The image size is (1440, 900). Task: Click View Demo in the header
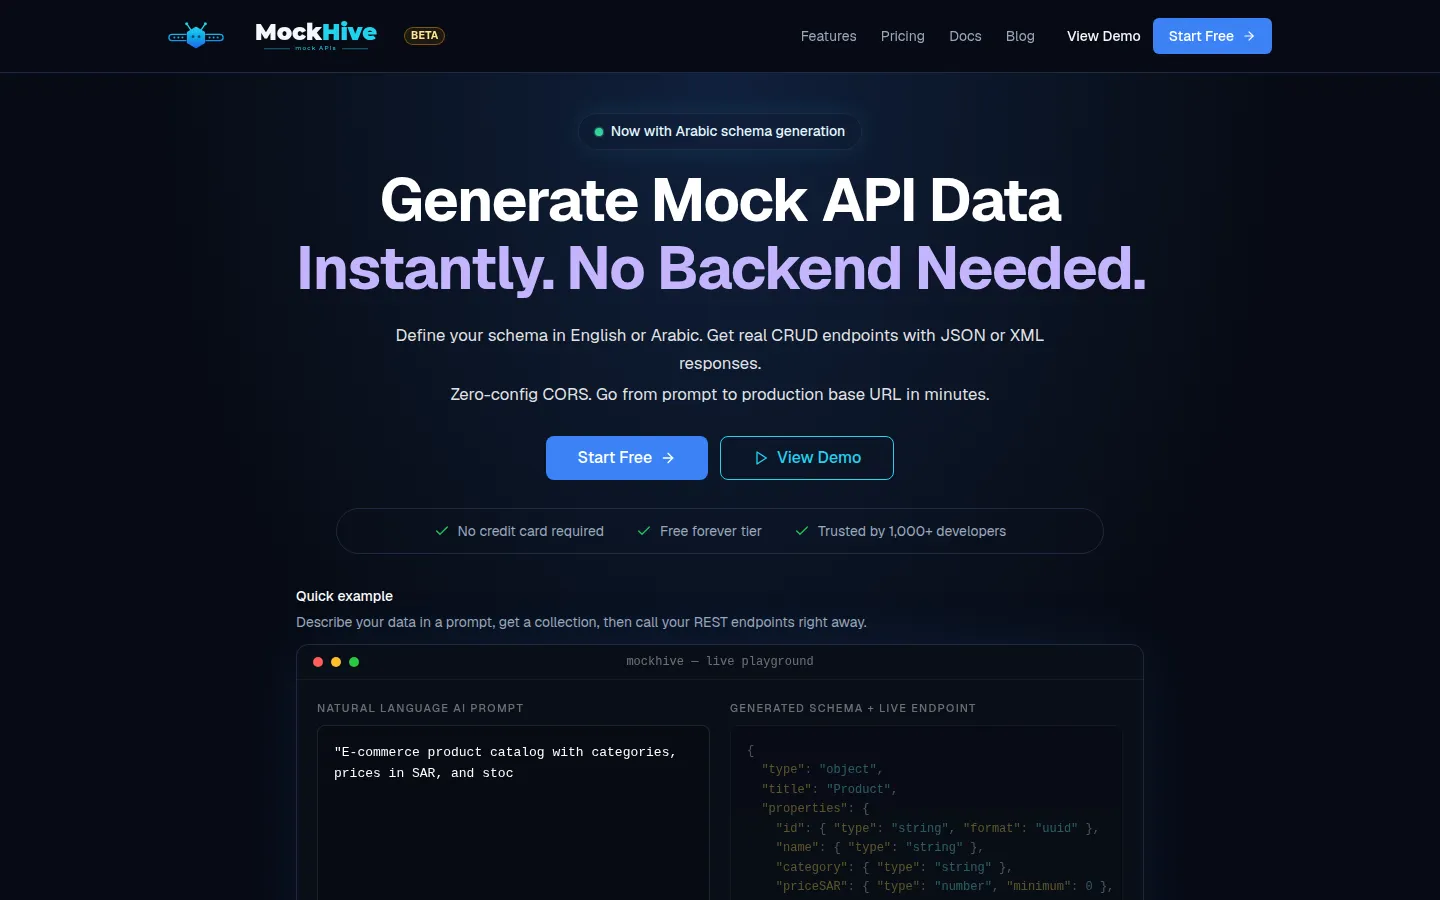(1103, 36)
